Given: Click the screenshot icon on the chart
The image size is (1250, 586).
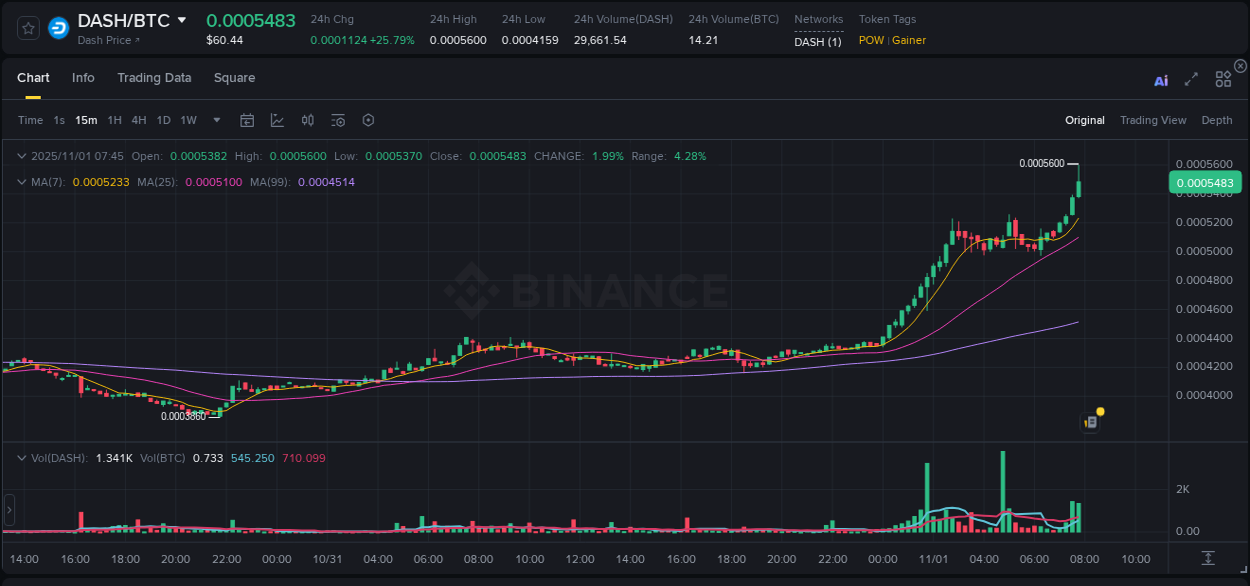Looking at the screenshot, I should [1090, 421].
